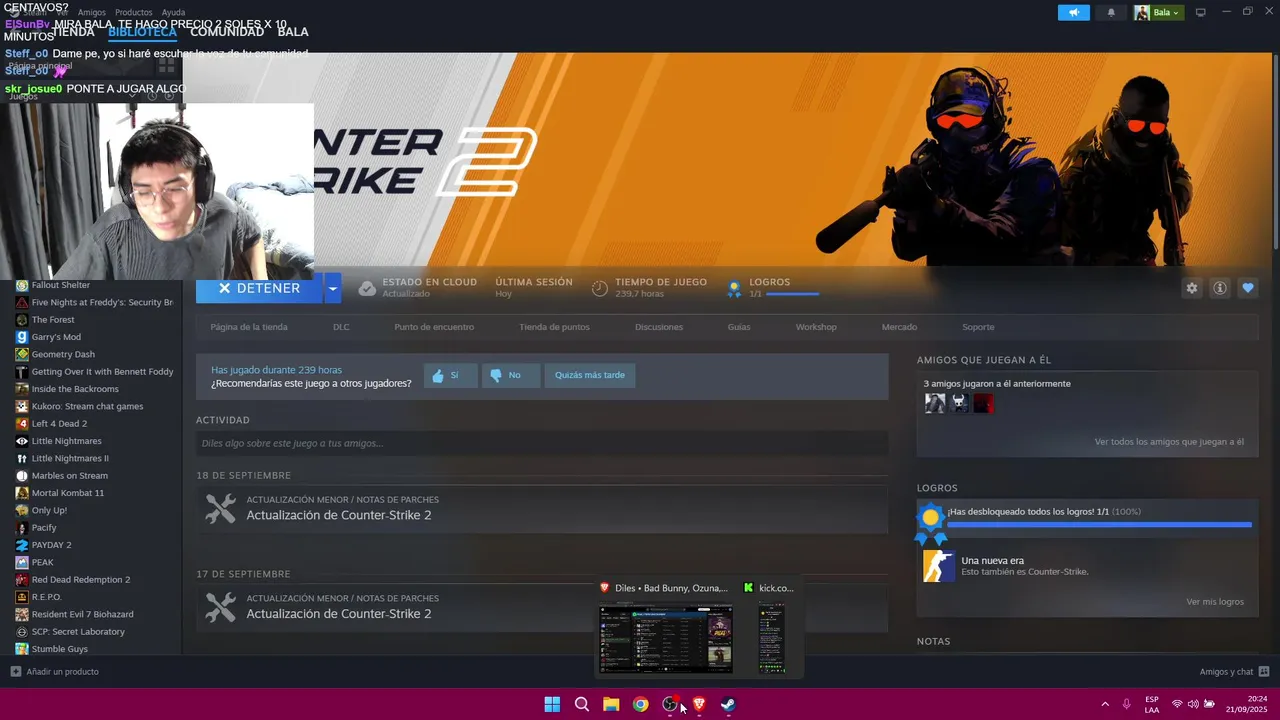Open the Google Chrome taskbar icon
Screen dimensions: 1280x720
pos(640,704)
